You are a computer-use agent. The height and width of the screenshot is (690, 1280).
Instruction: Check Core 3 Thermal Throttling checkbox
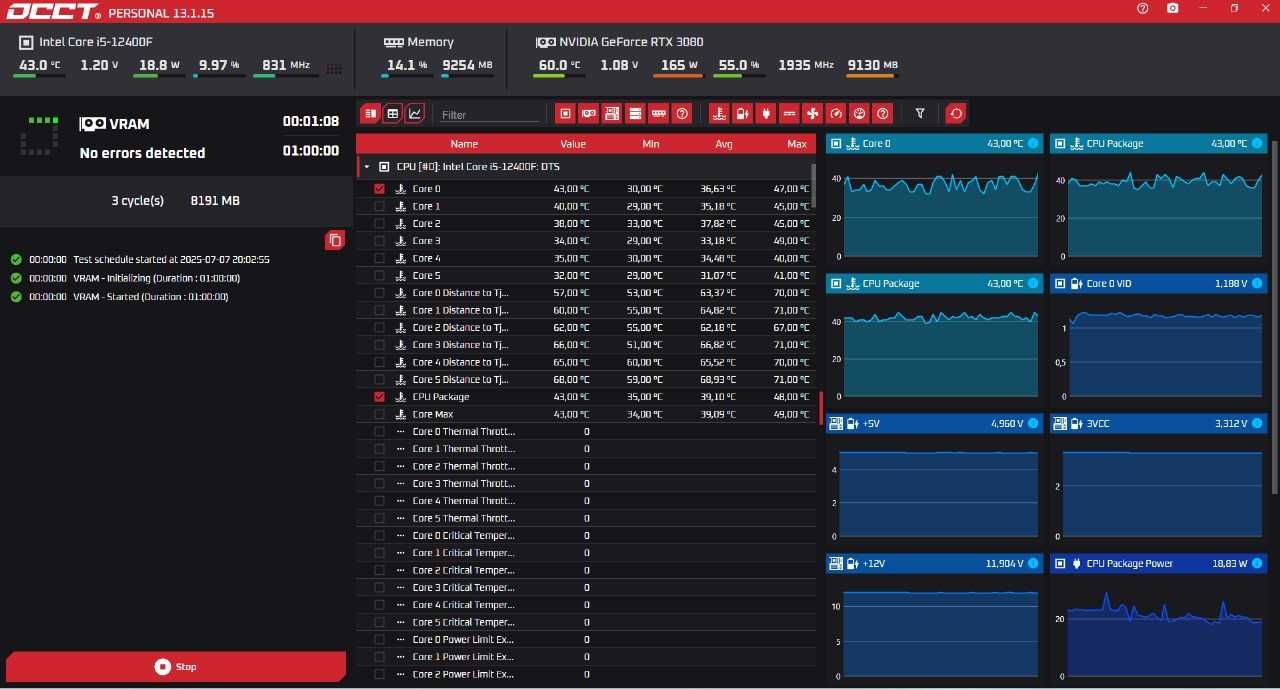coord(379,483)
